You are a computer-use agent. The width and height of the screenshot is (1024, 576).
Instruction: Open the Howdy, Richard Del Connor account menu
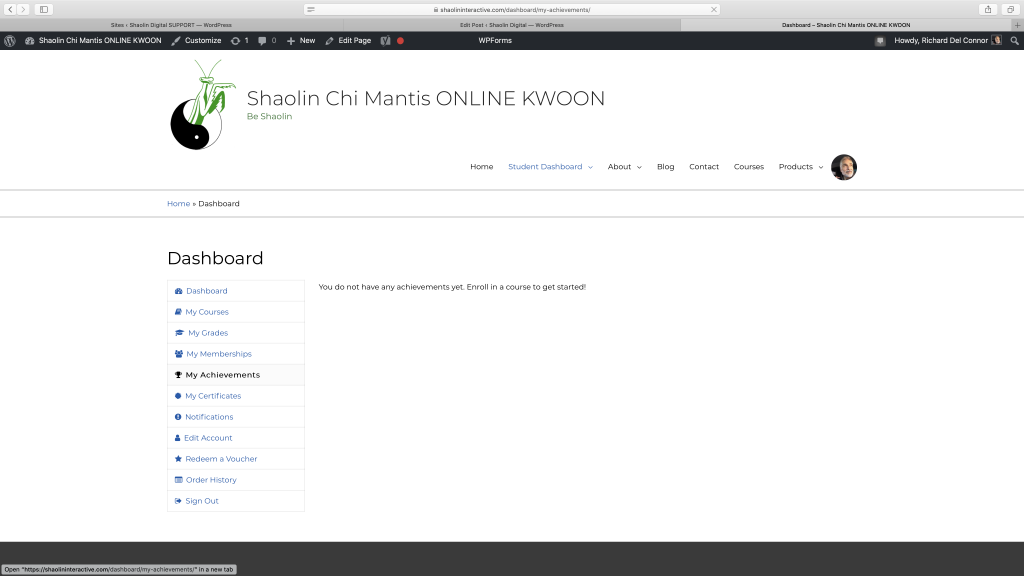point(947,40)
